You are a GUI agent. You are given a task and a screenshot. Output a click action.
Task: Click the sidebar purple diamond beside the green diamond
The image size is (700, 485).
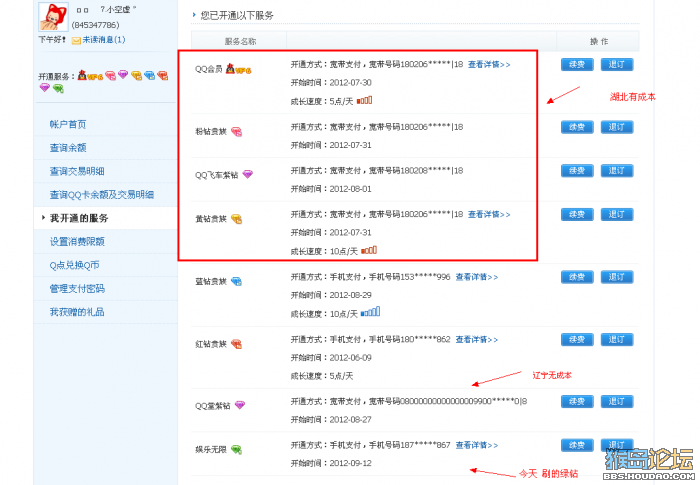(44, 88)
